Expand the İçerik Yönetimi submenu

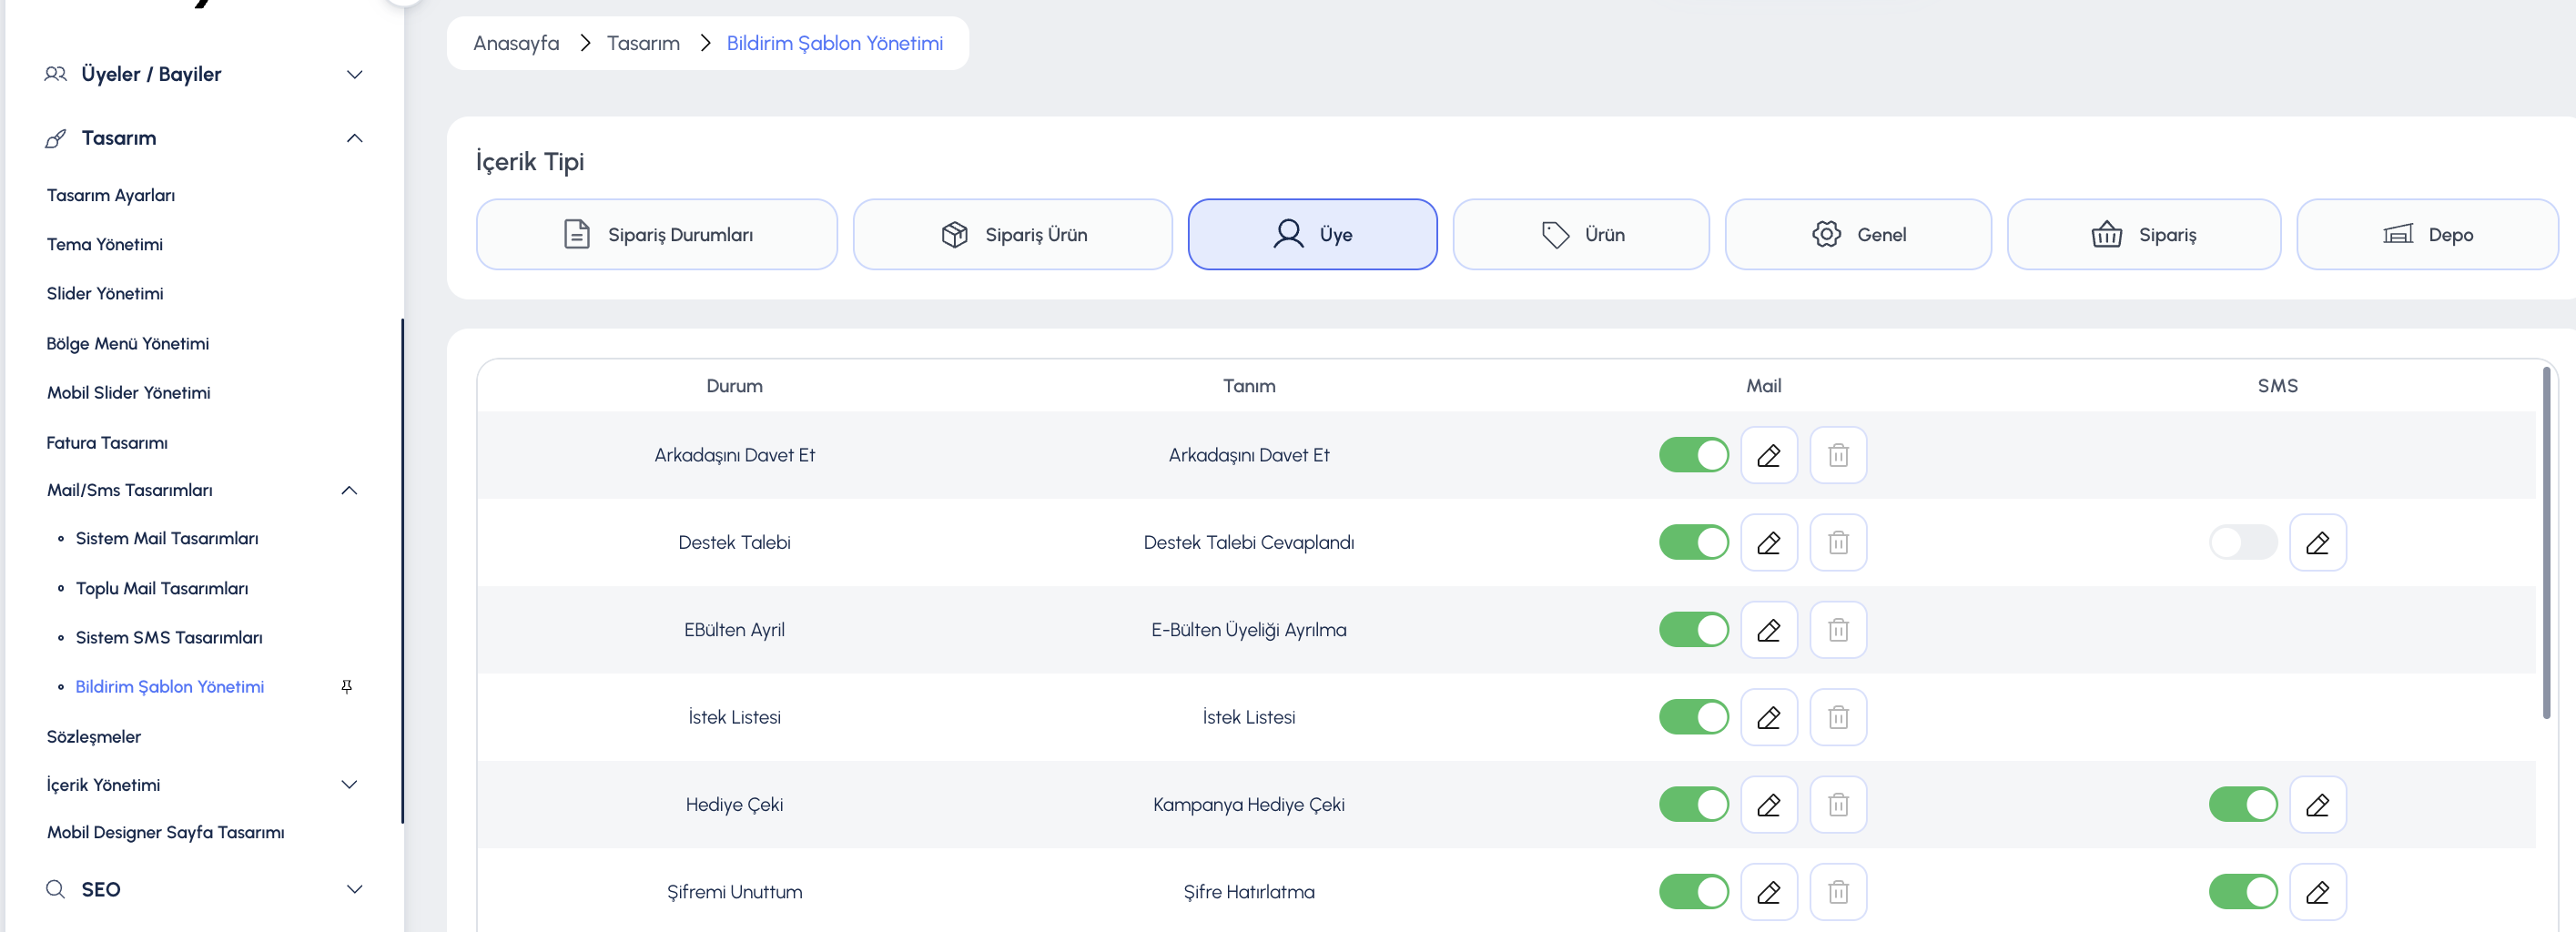349,785
